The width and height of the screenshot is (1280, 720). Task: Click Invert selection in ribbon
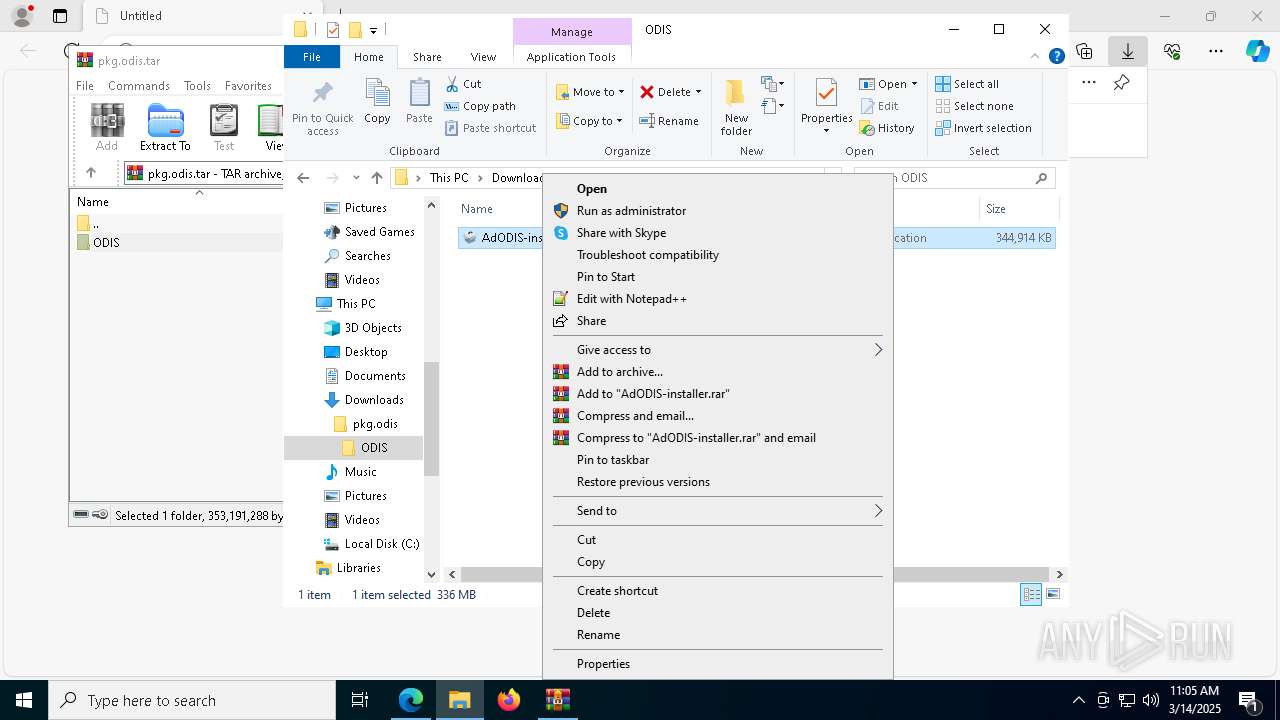(983, 128)
